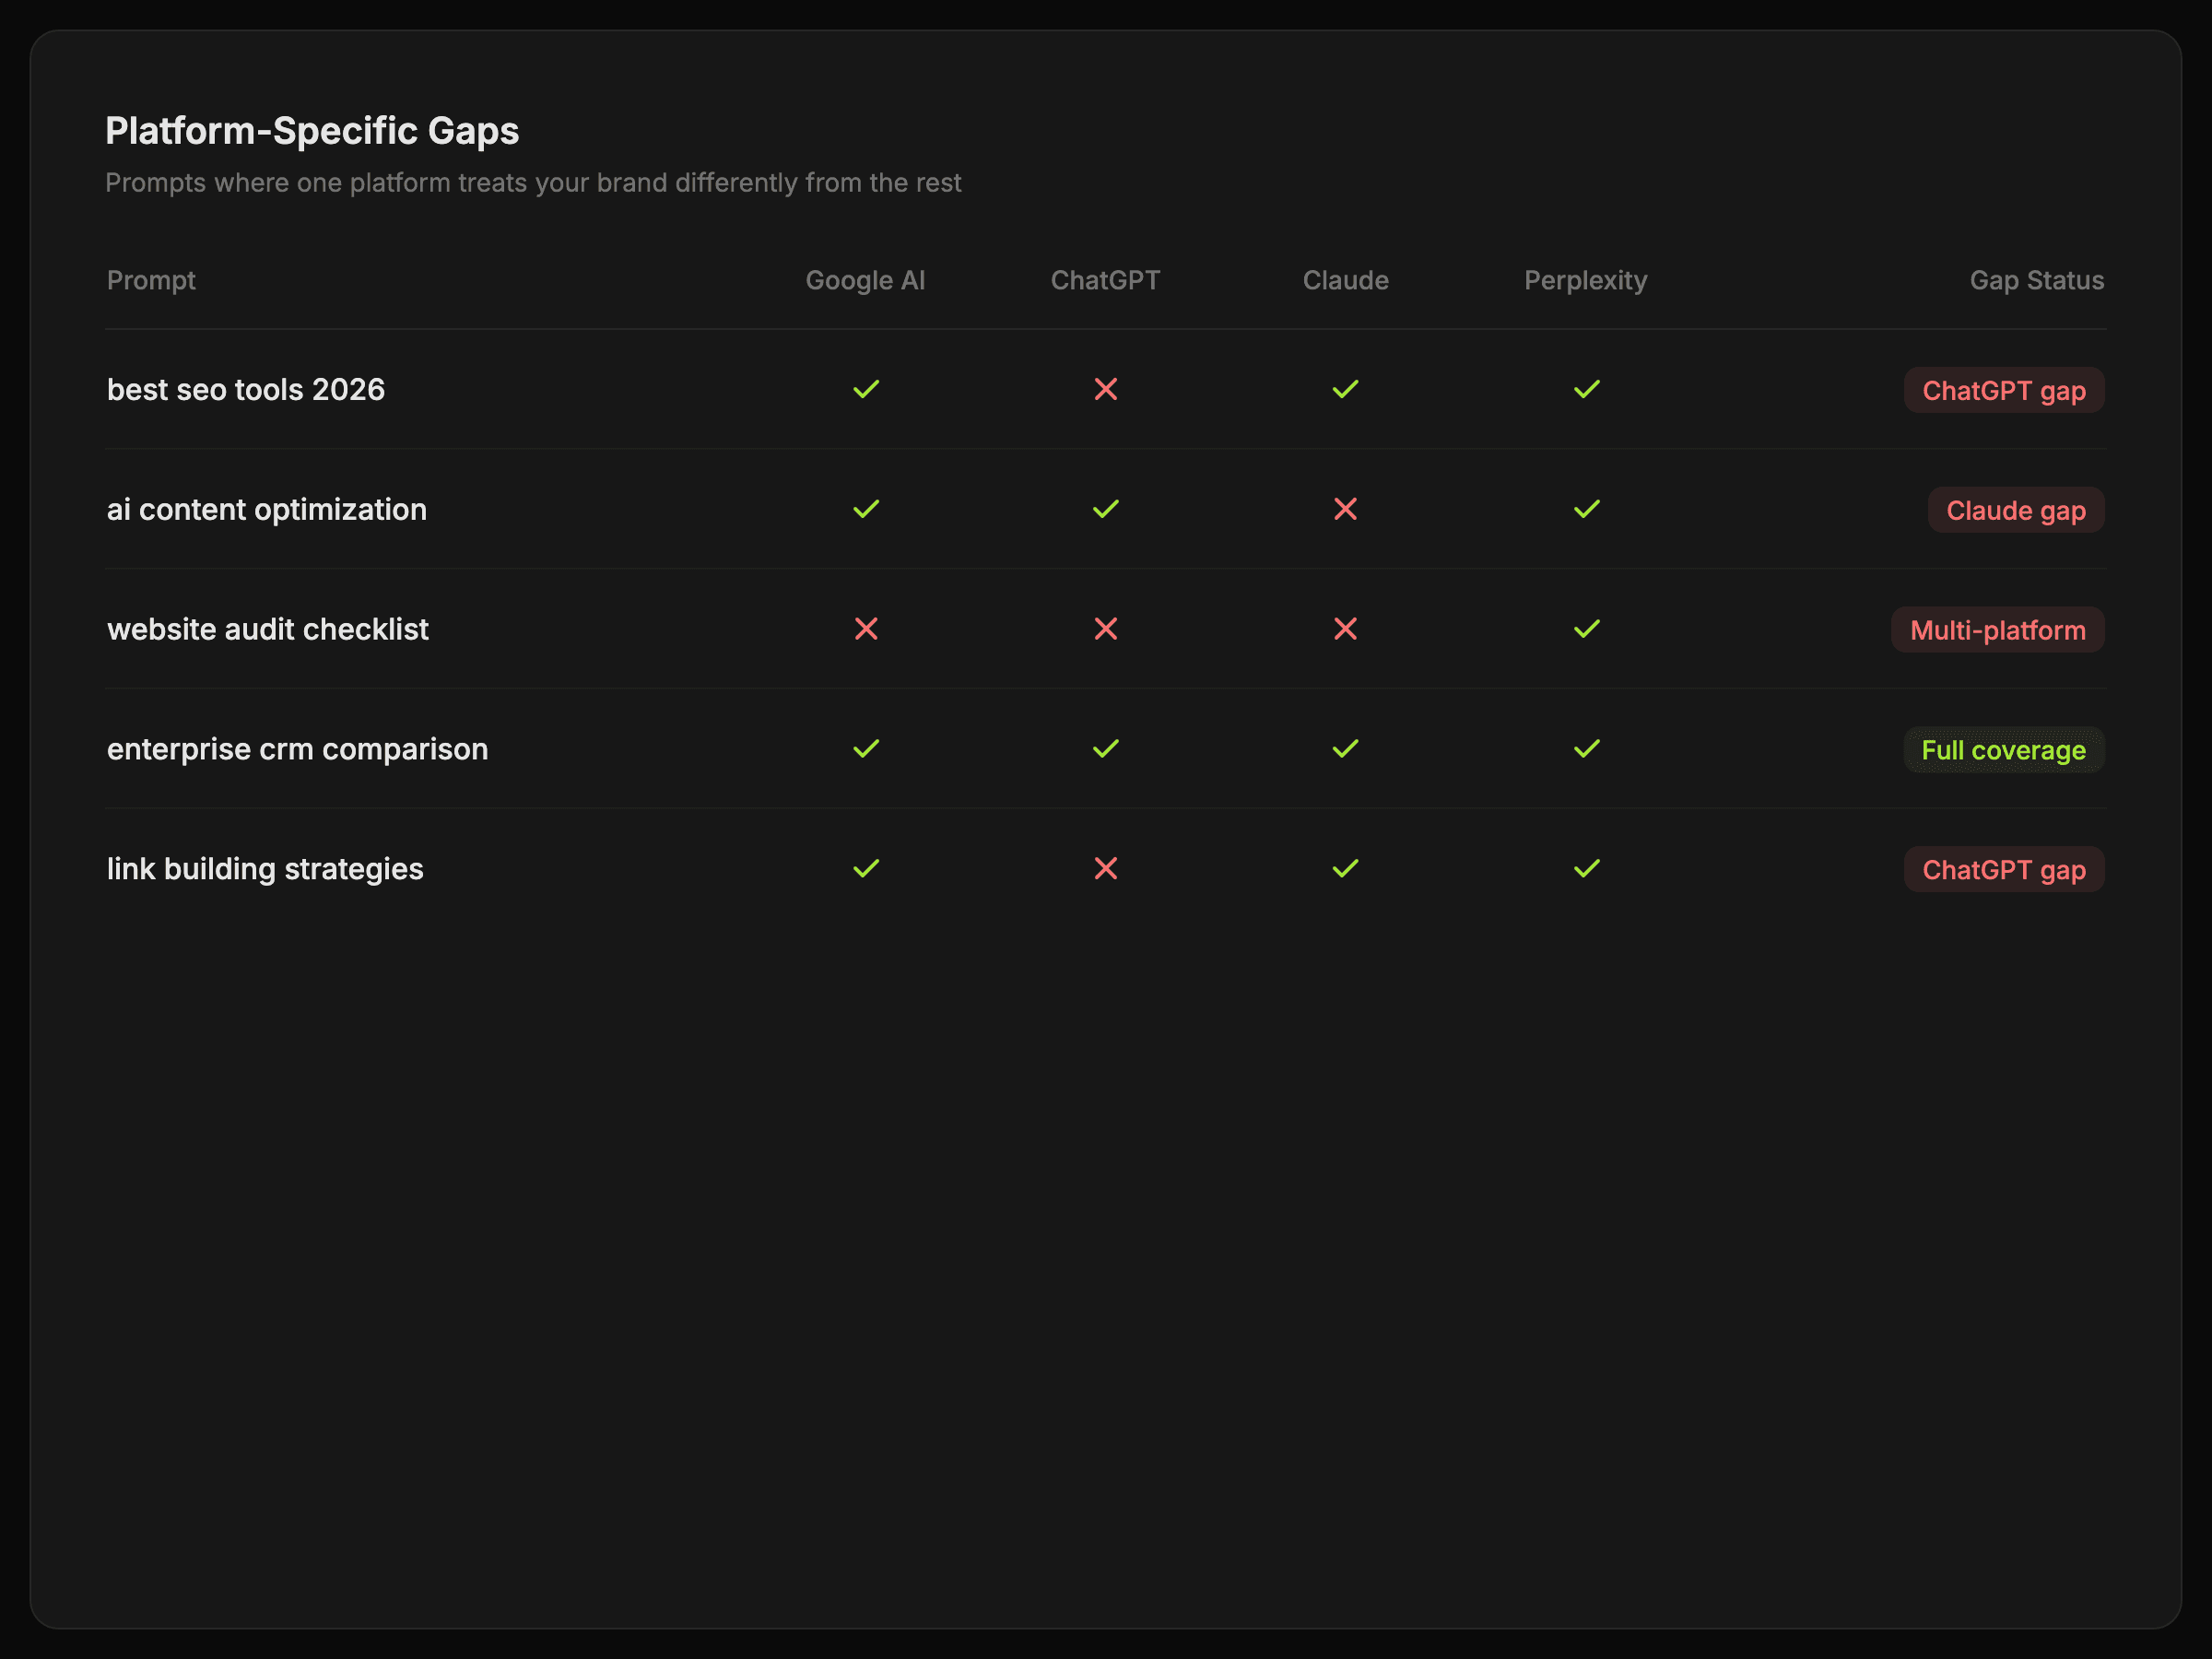Screen dimensions: 2212x1659
Task: Click Claude red X in ai content optimization row
Action: click(1345, 509)
